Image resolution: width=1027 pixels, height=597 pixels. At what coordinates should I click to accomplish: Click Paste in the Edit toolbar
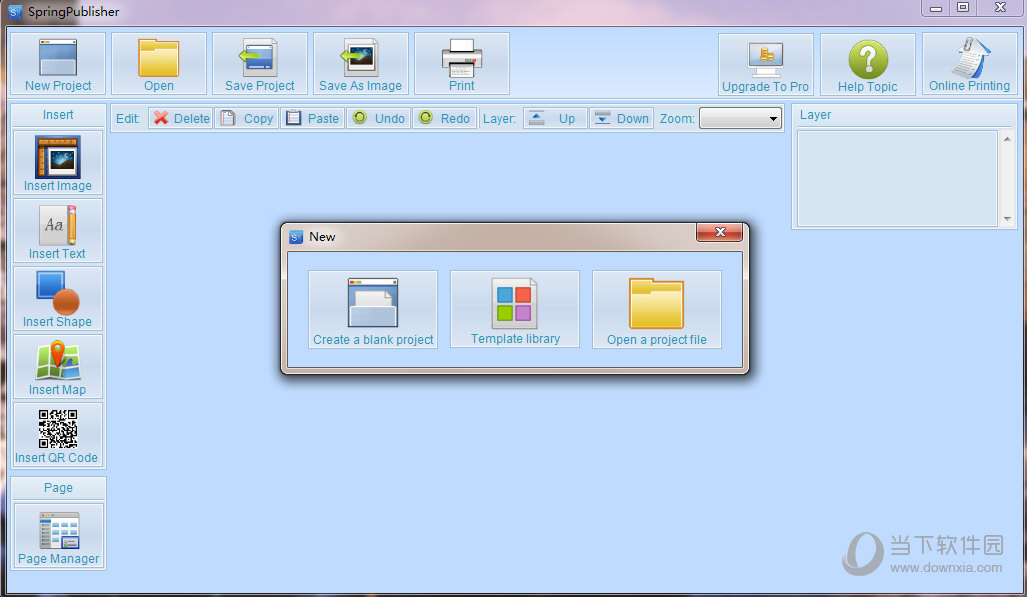click(312, 118)
